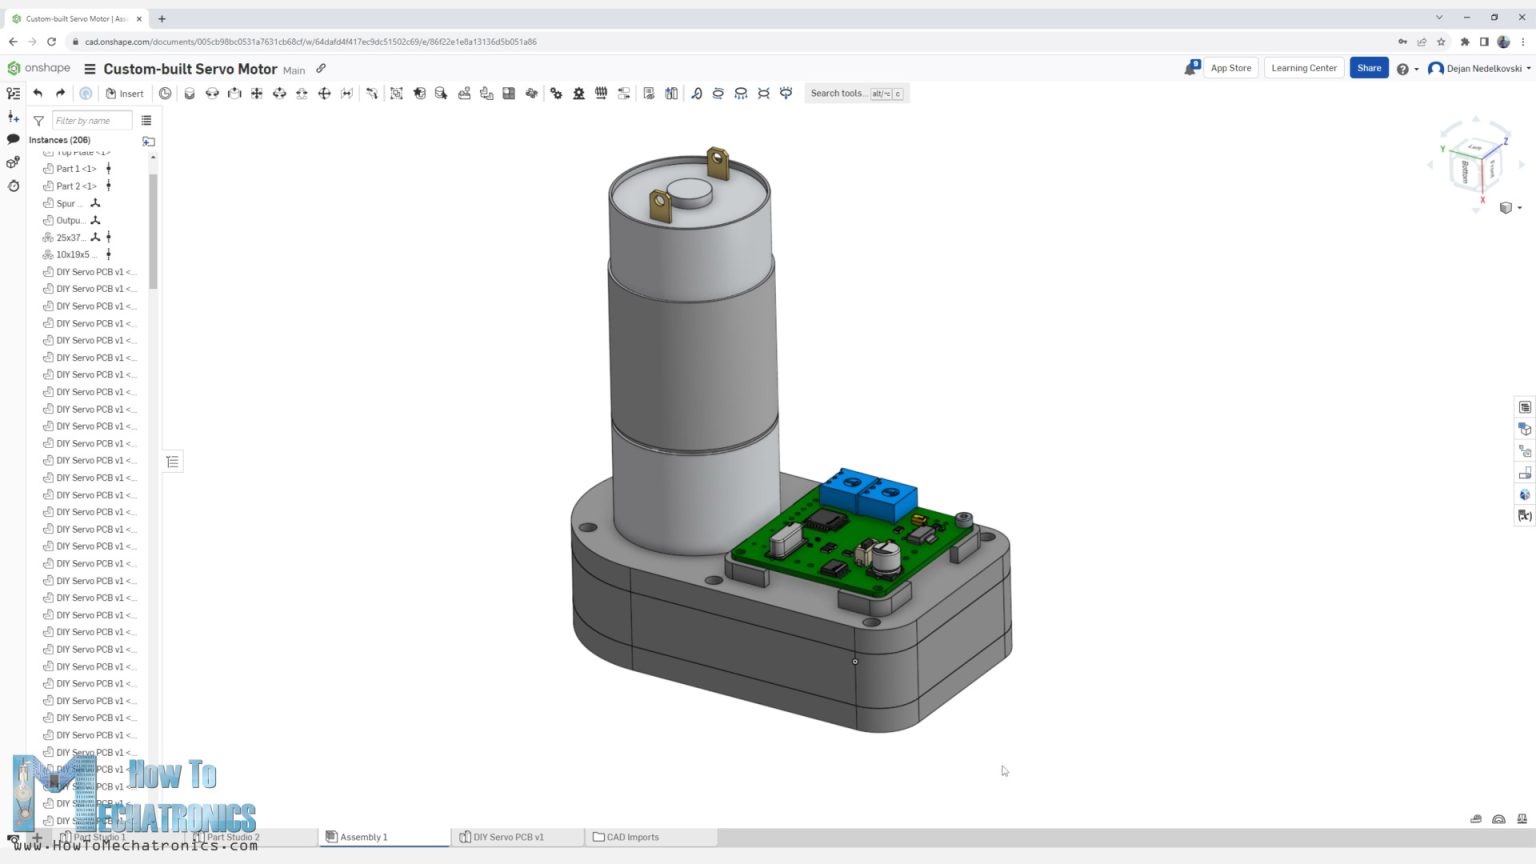Click the insert-instance icon beside Instances header
Screen dimensions: 1536x864
148,141
